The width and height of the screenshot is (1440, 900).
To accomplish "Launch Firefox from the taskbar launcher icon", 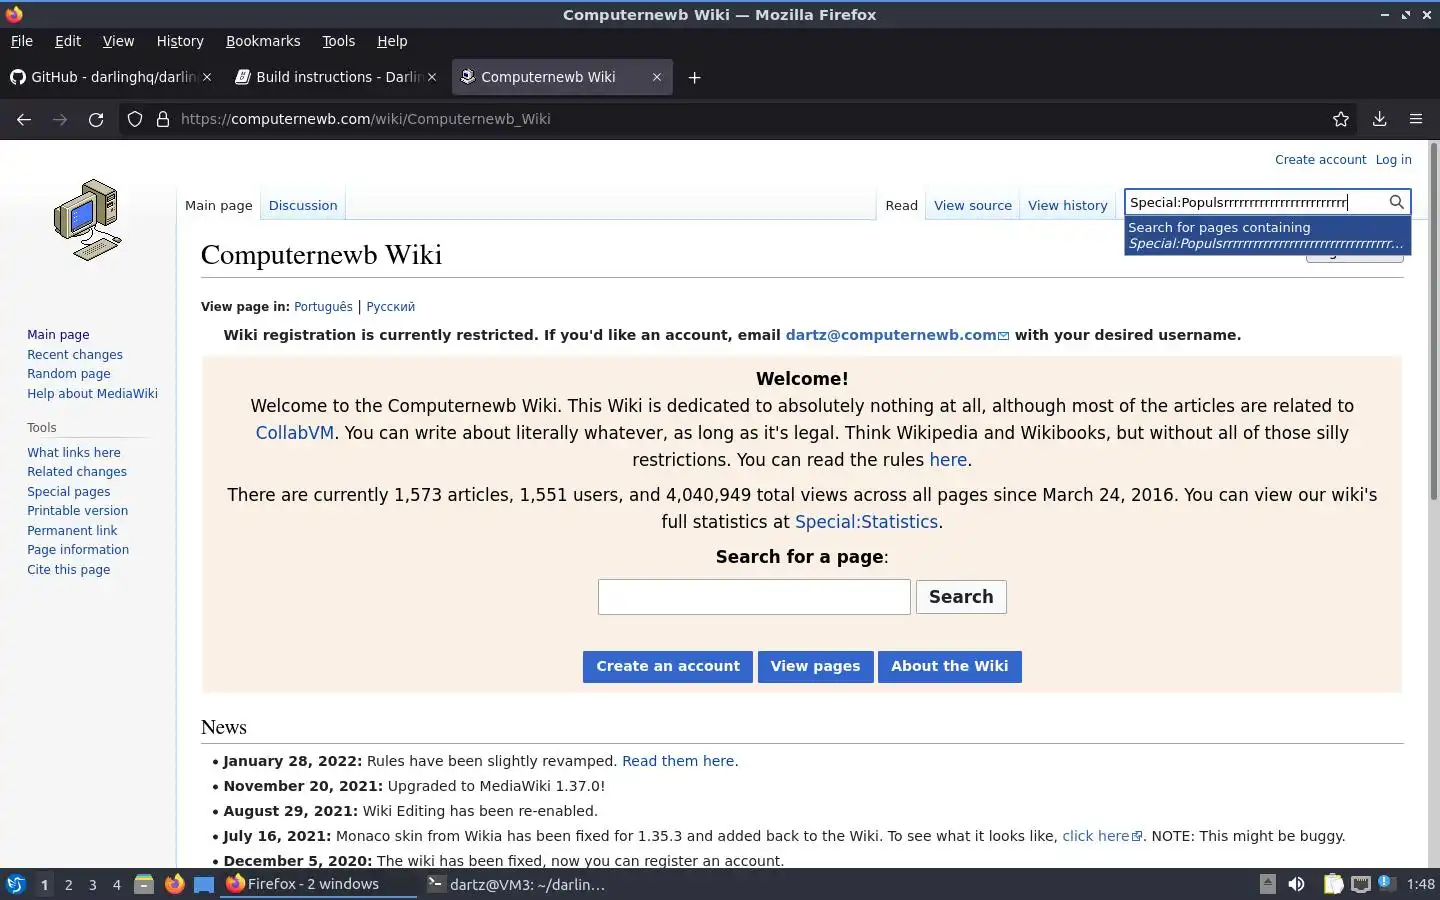I will [174, 884].
